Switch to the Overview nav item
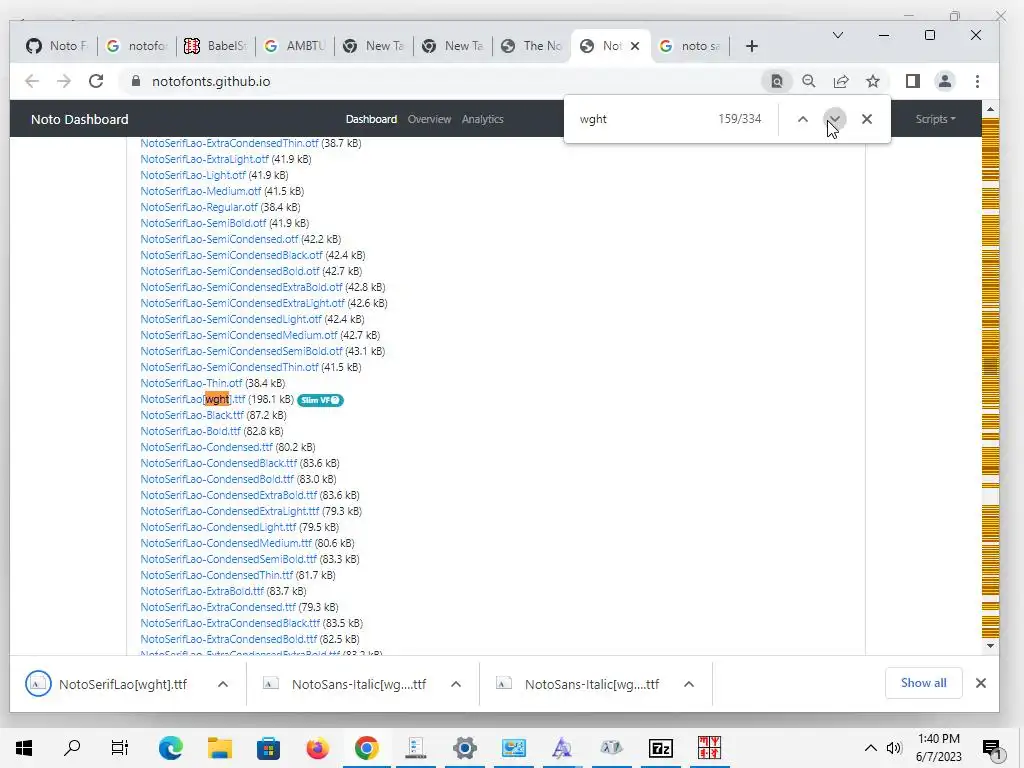 coord(429,119)
